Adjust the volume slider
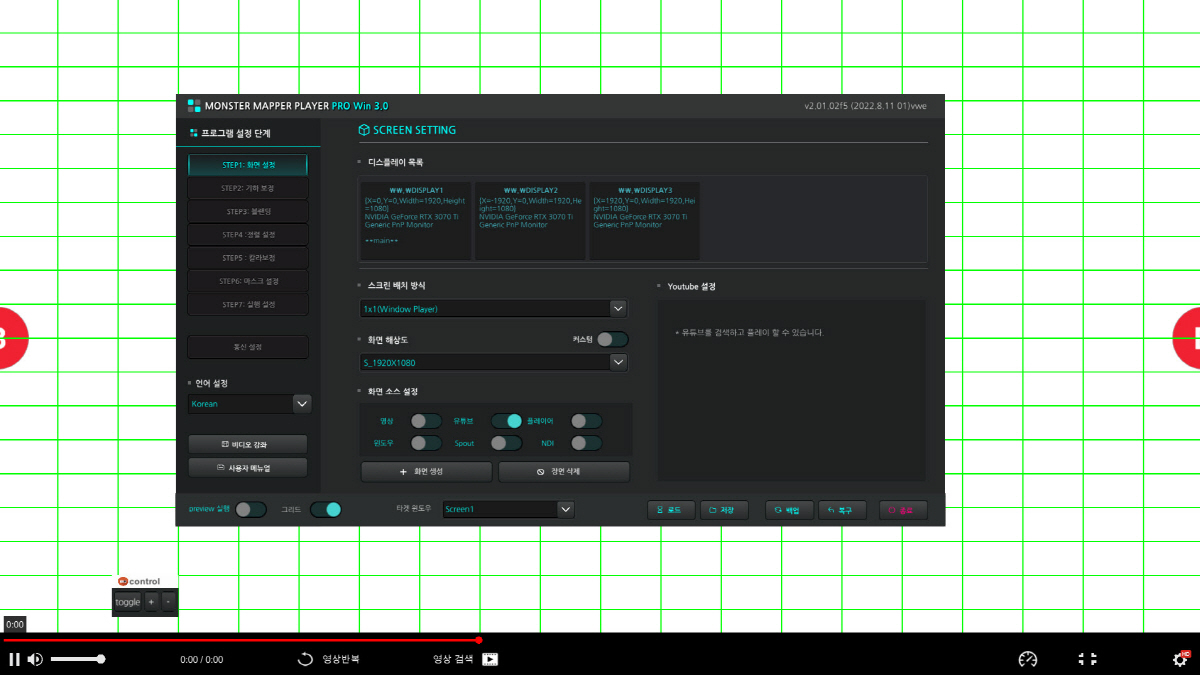 coord(78,659)
